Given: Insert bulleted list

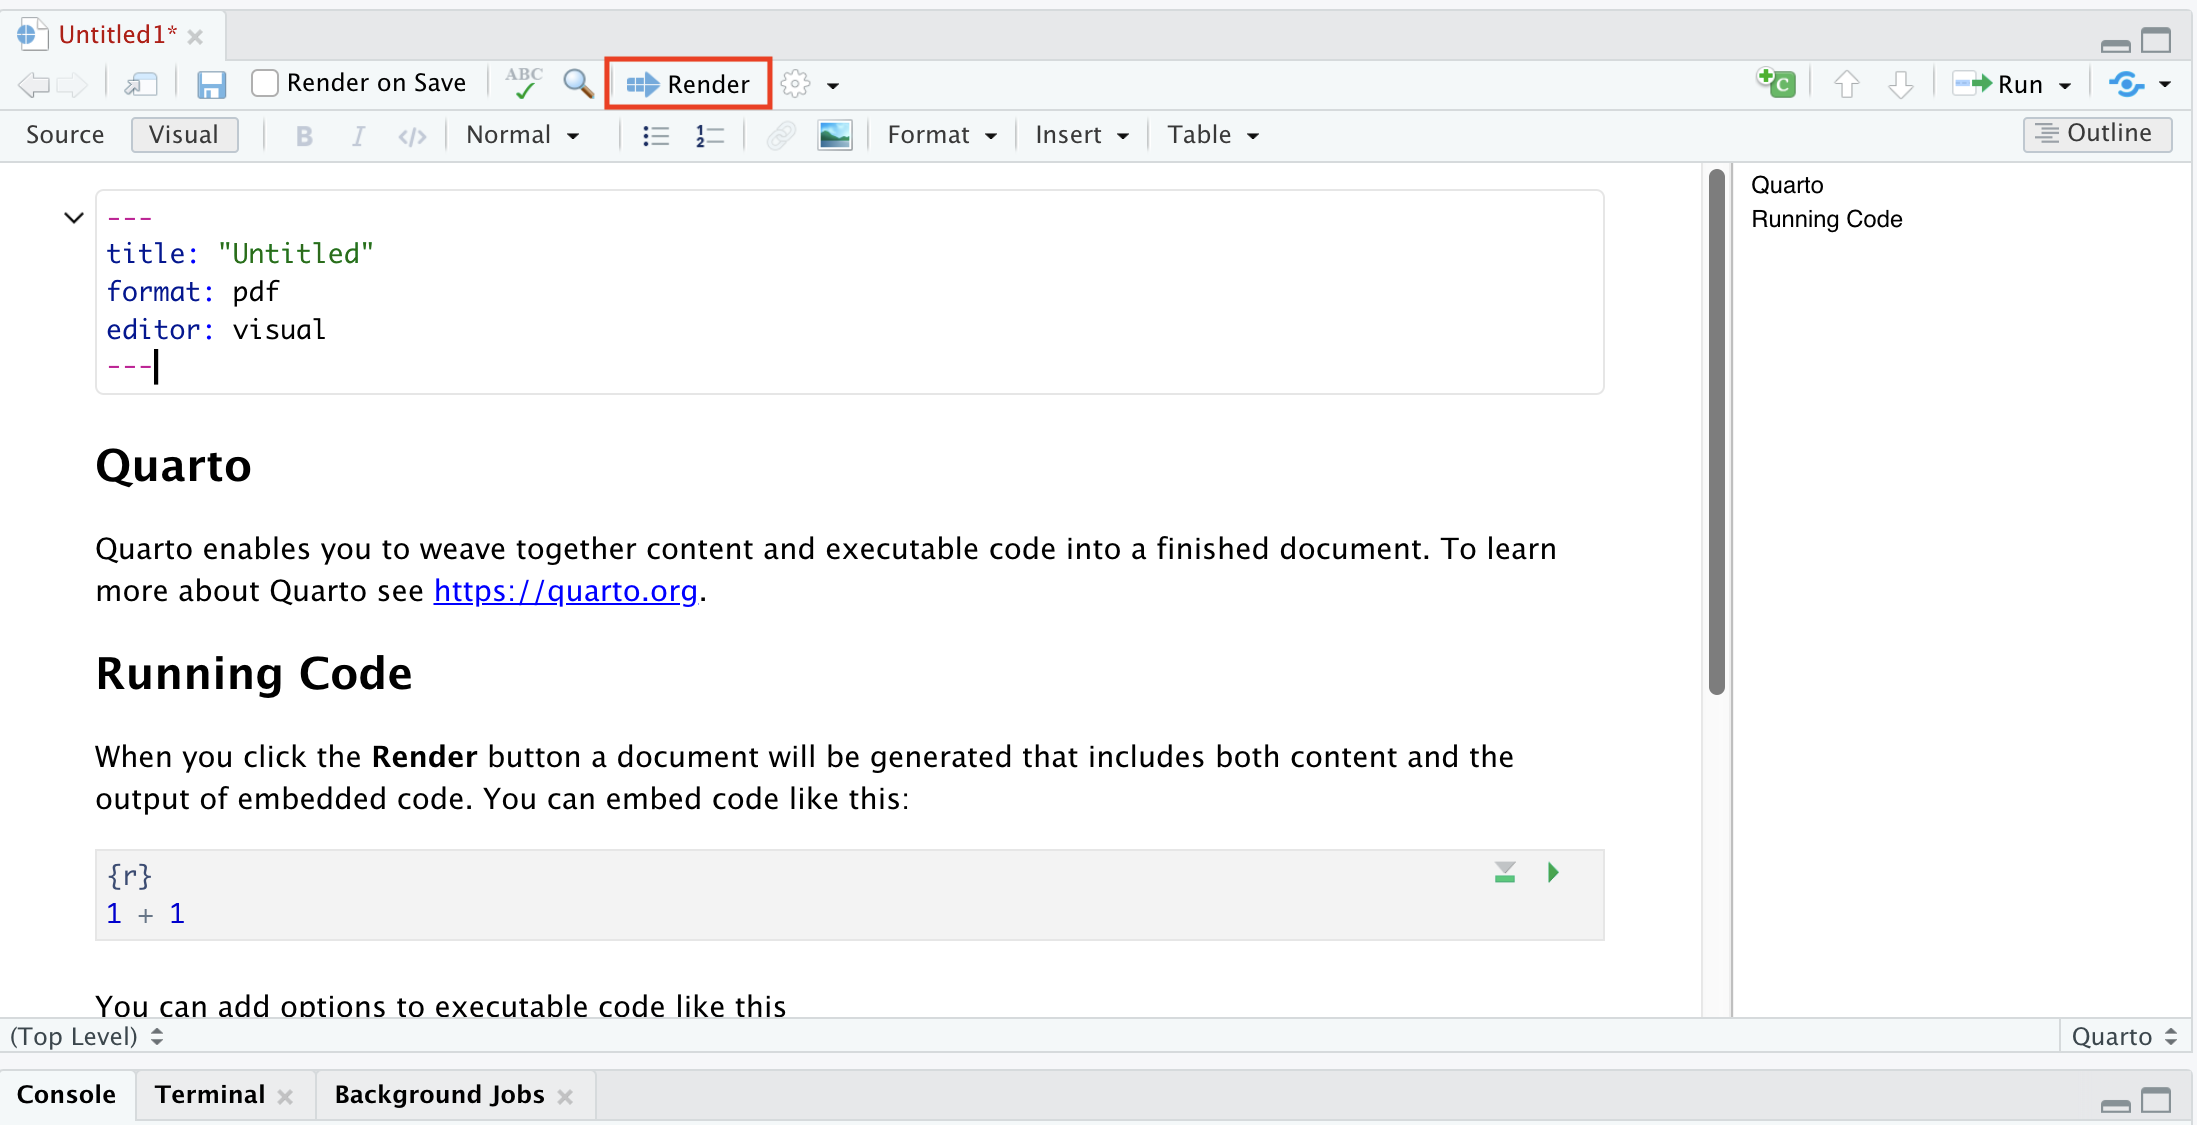Looking at the screenshot, I should click(656, 136).
